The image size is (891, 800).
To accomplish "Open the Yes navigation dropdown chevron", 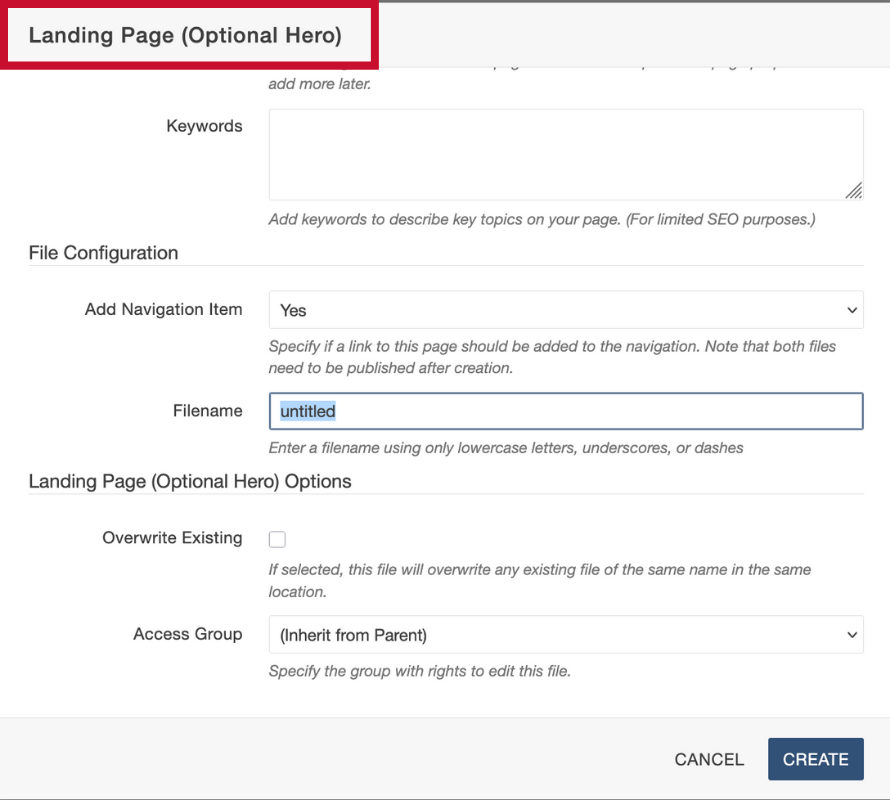I will [851, 310].
